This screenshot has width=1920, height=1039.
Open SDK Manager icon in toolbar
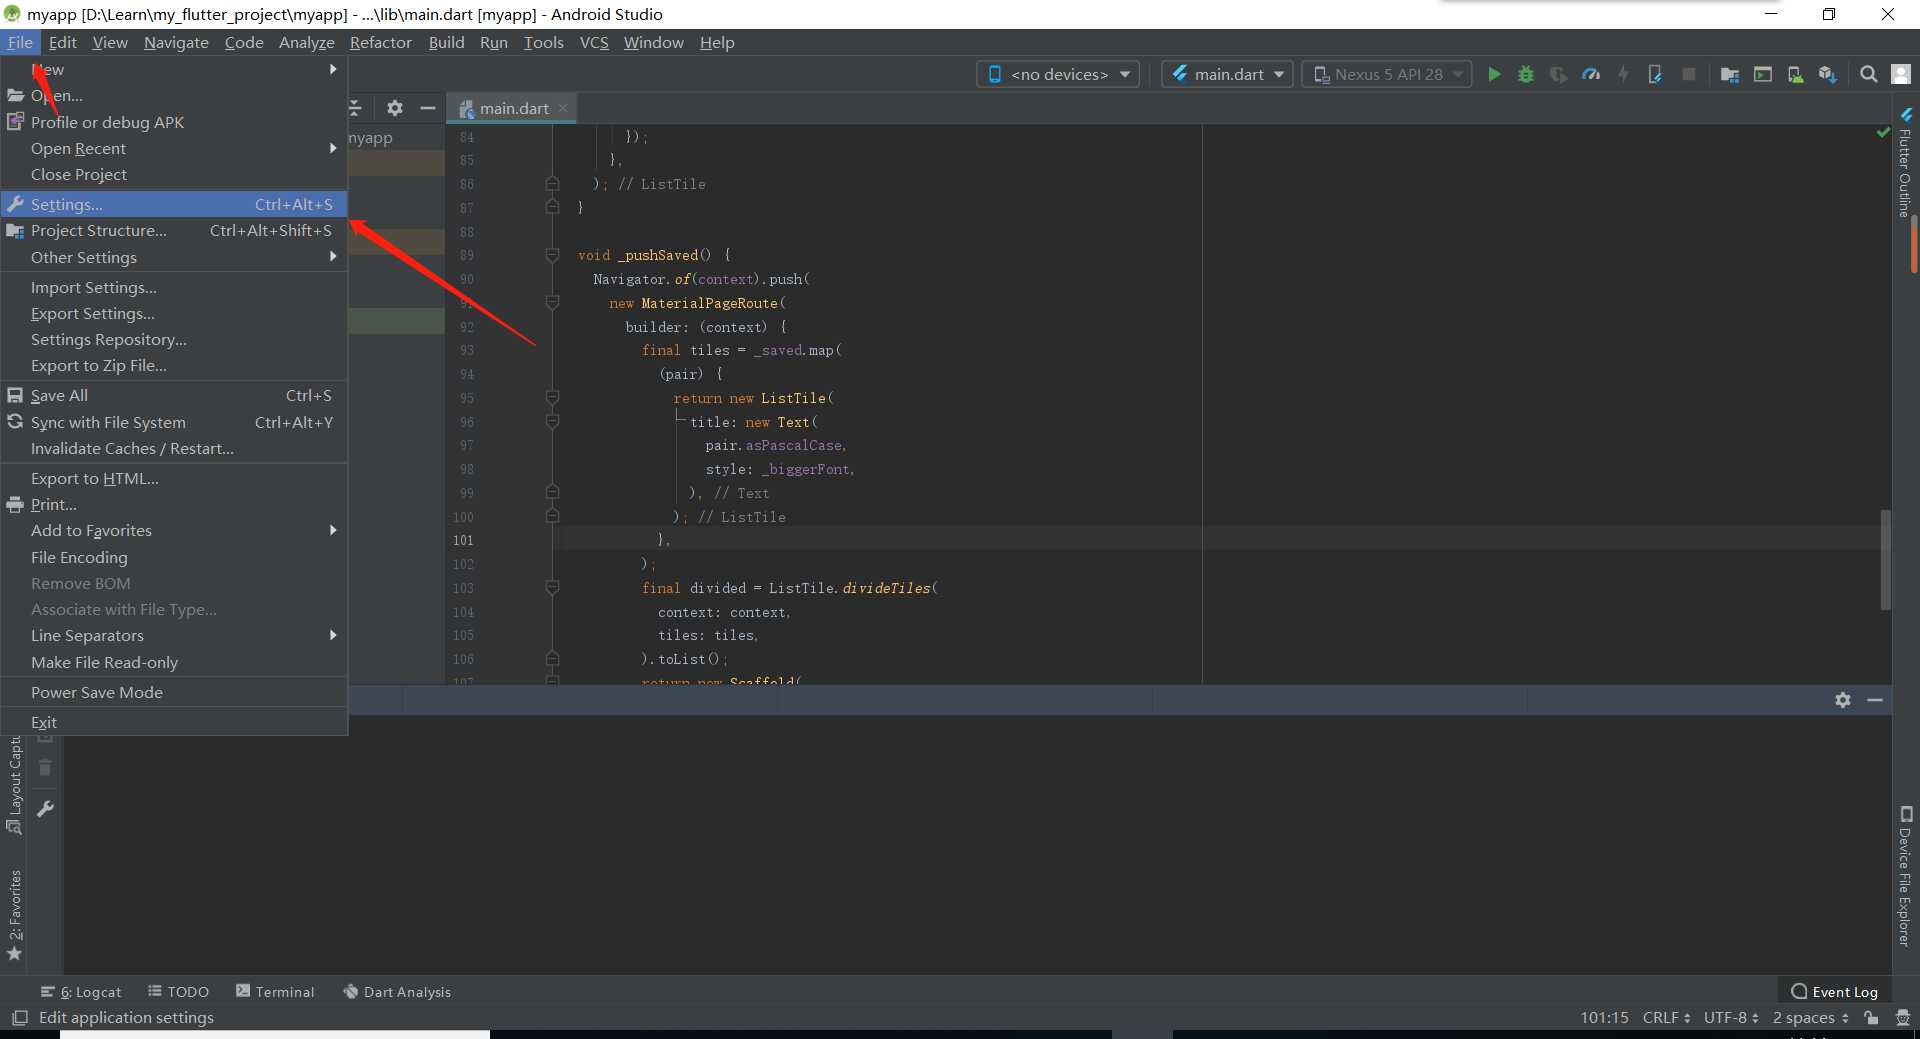click(1828, 74)
